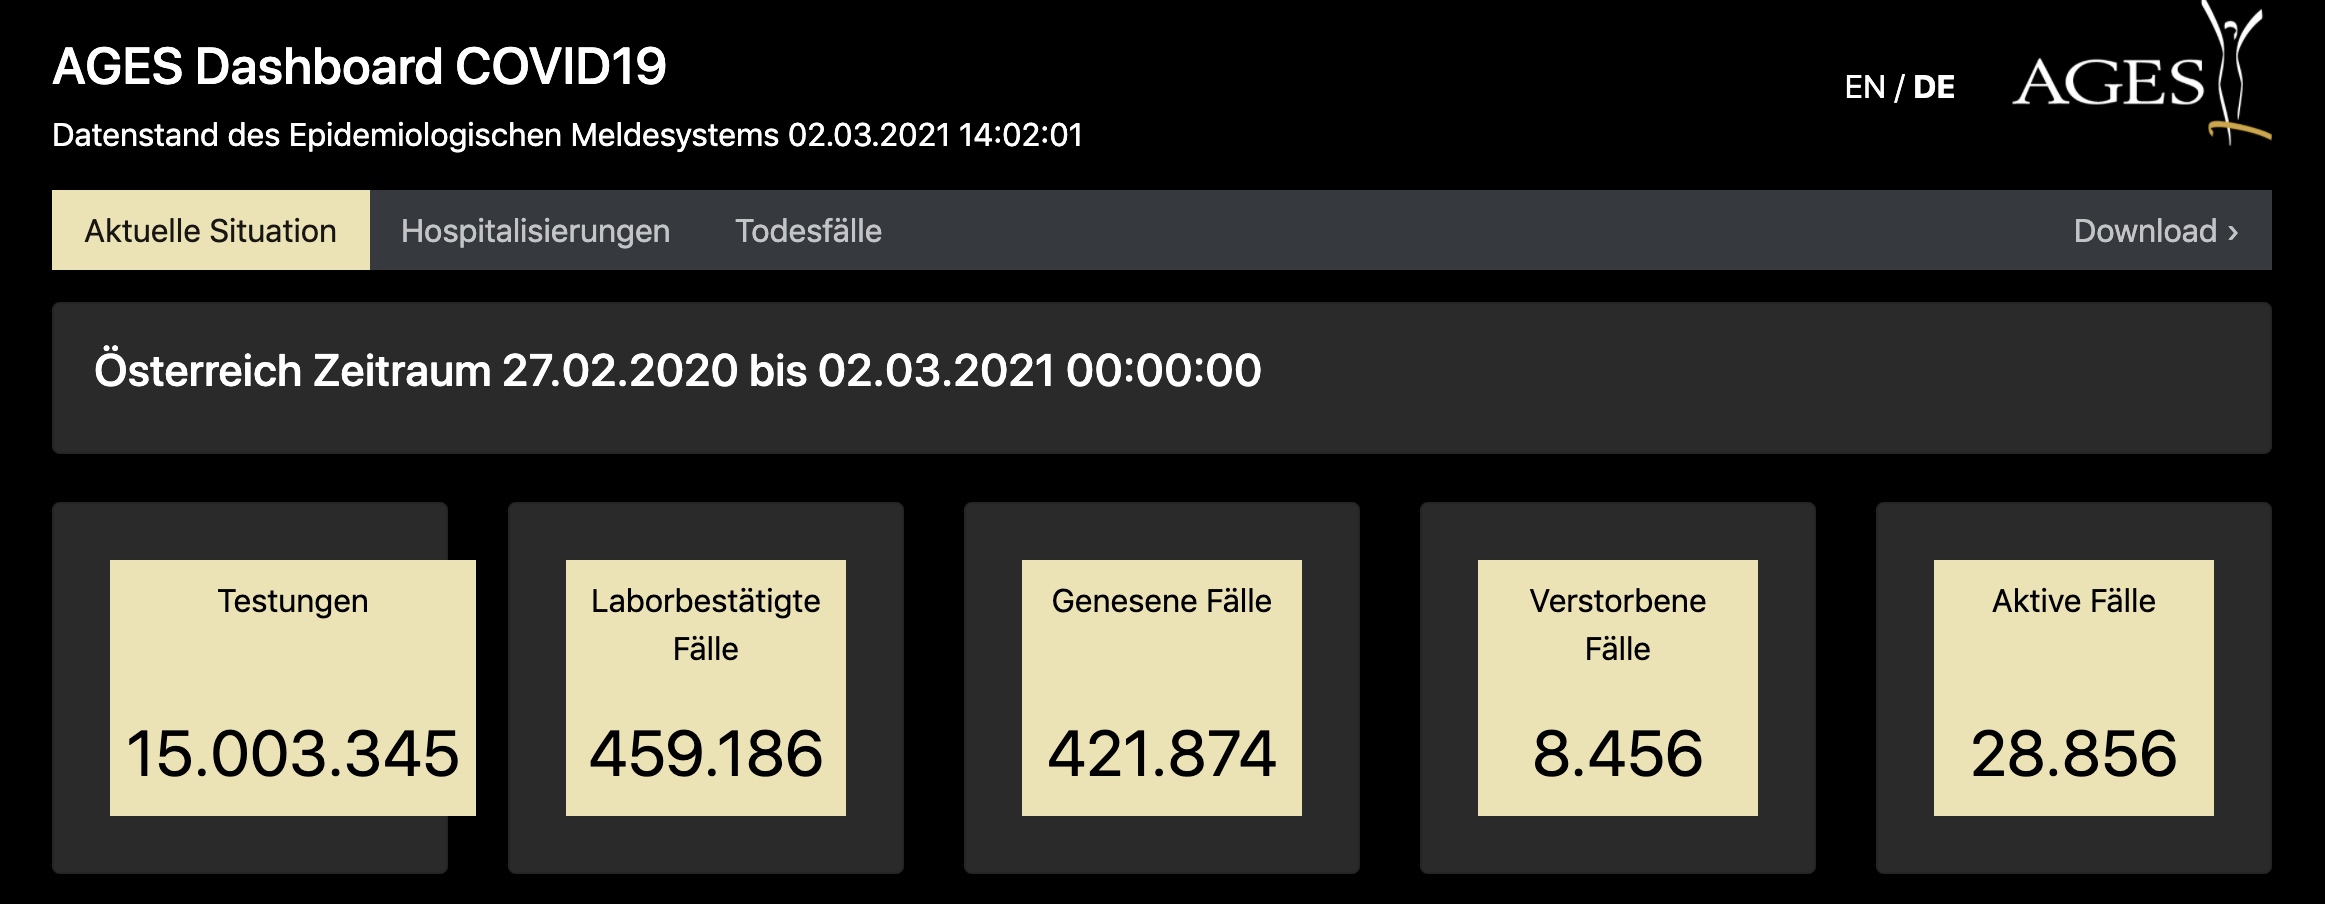Viewport: 2325px width, 904px height.
Task: Click the Datenstand timestamp line
Action: click(567, 135)
